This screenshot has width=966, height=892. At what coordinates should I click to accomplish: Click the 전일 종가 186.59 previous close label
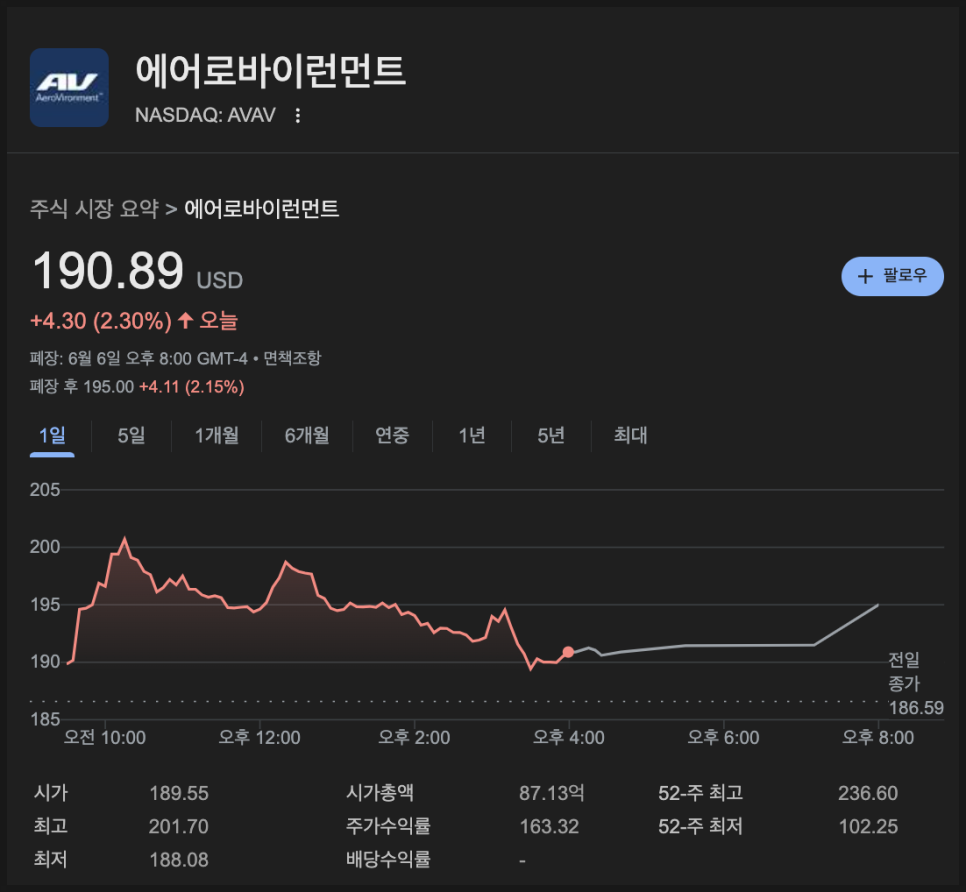click(915, 684)
